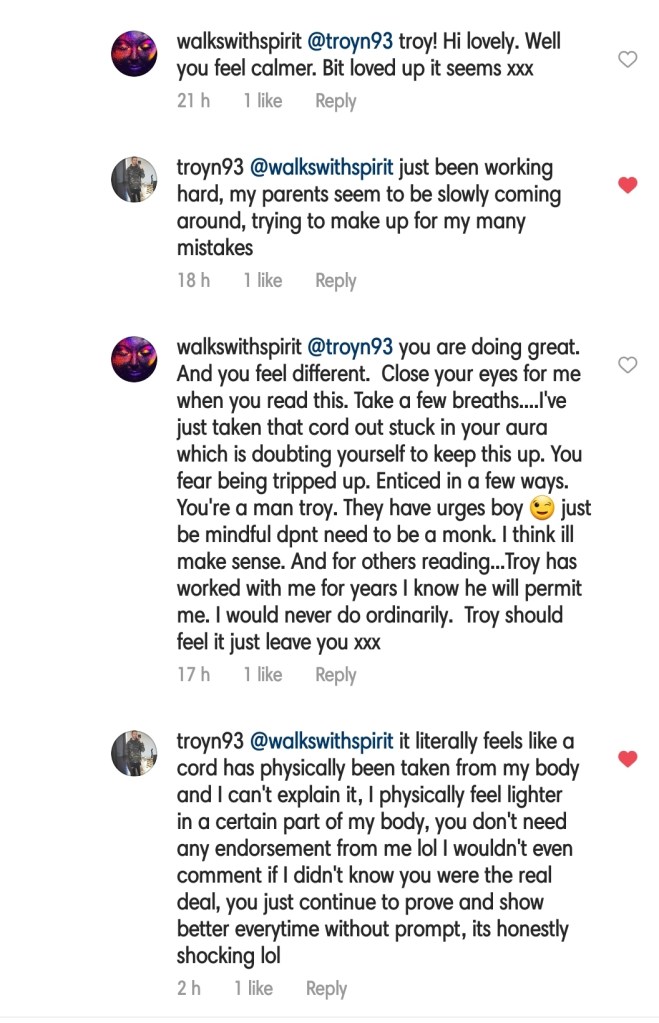Open walkswithspirit avatar on 17 h comment
This screenshot has width=659, height=1023.
coord(134,360)
